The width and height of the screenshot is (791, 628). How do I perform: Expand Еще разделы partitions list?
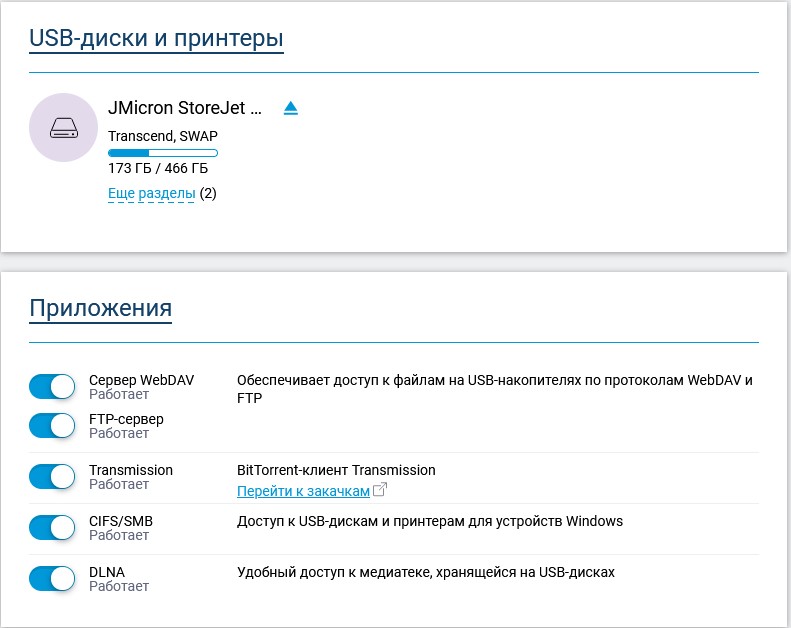click(152, 194)
